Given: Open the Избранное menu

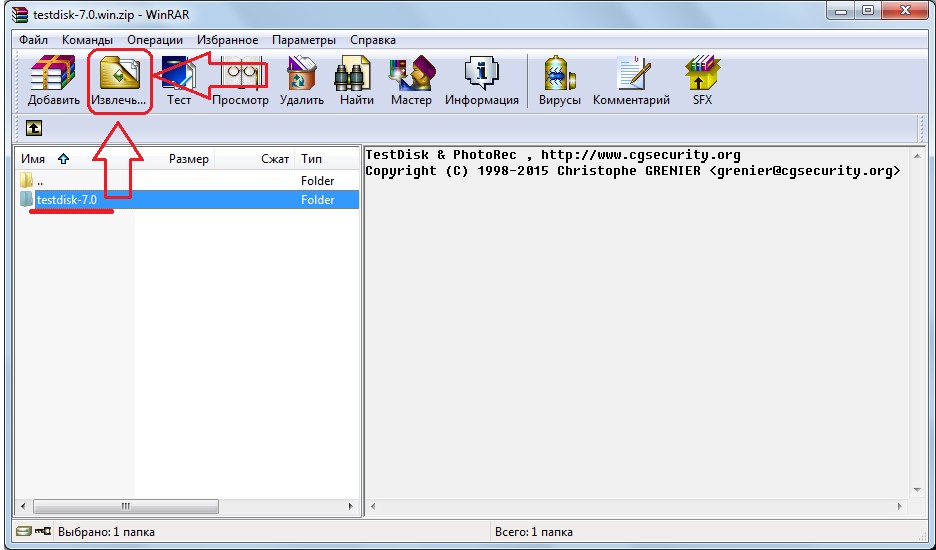Looking at the screenshot, I should pyautogui.click(x=227, y=40).
